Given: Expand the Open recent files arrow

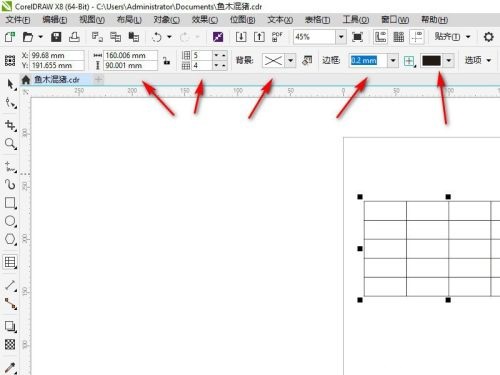Looking at the screenshot, I should click(41, 37).
